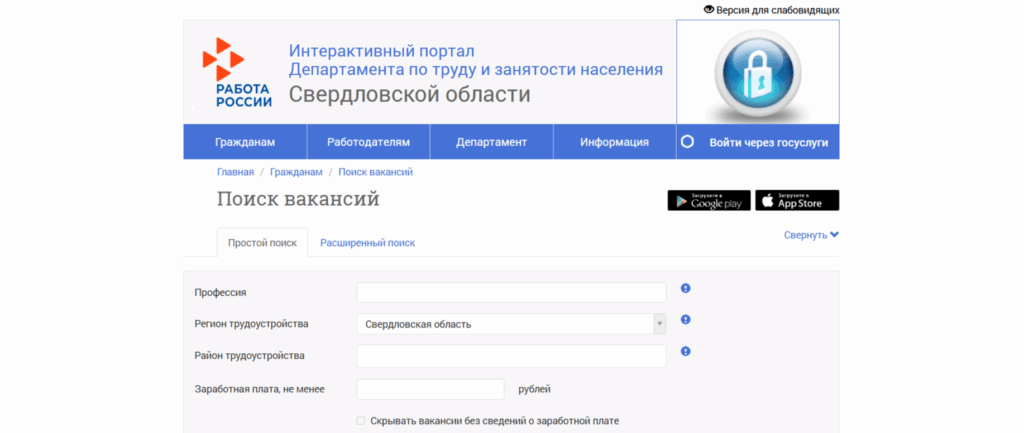Viewport: 1024px width, 433px height.
Task: Show help icon for Район трудоустройства
Action: click(685, 351)
